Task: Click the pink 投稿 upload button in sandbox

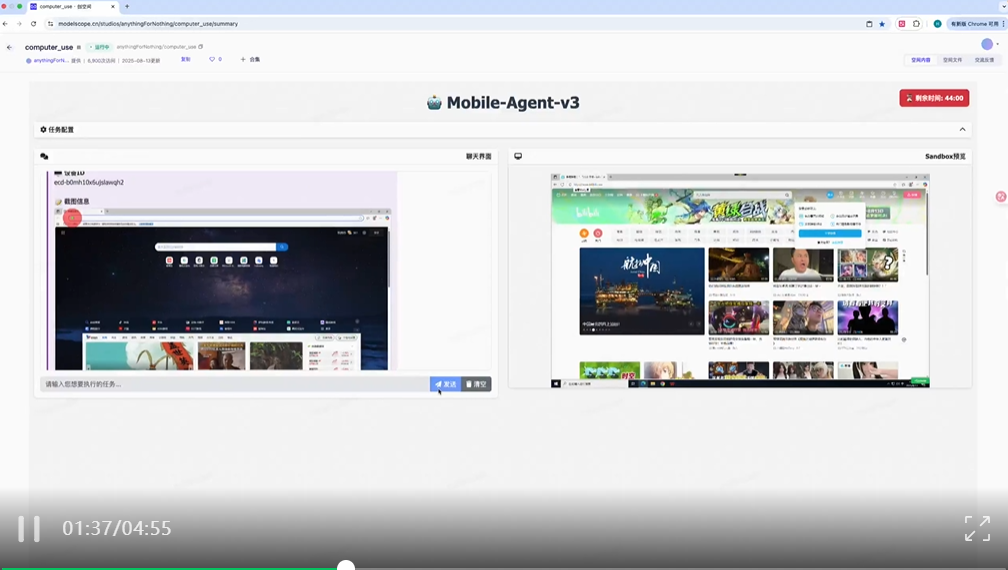Action: point(912,194)
